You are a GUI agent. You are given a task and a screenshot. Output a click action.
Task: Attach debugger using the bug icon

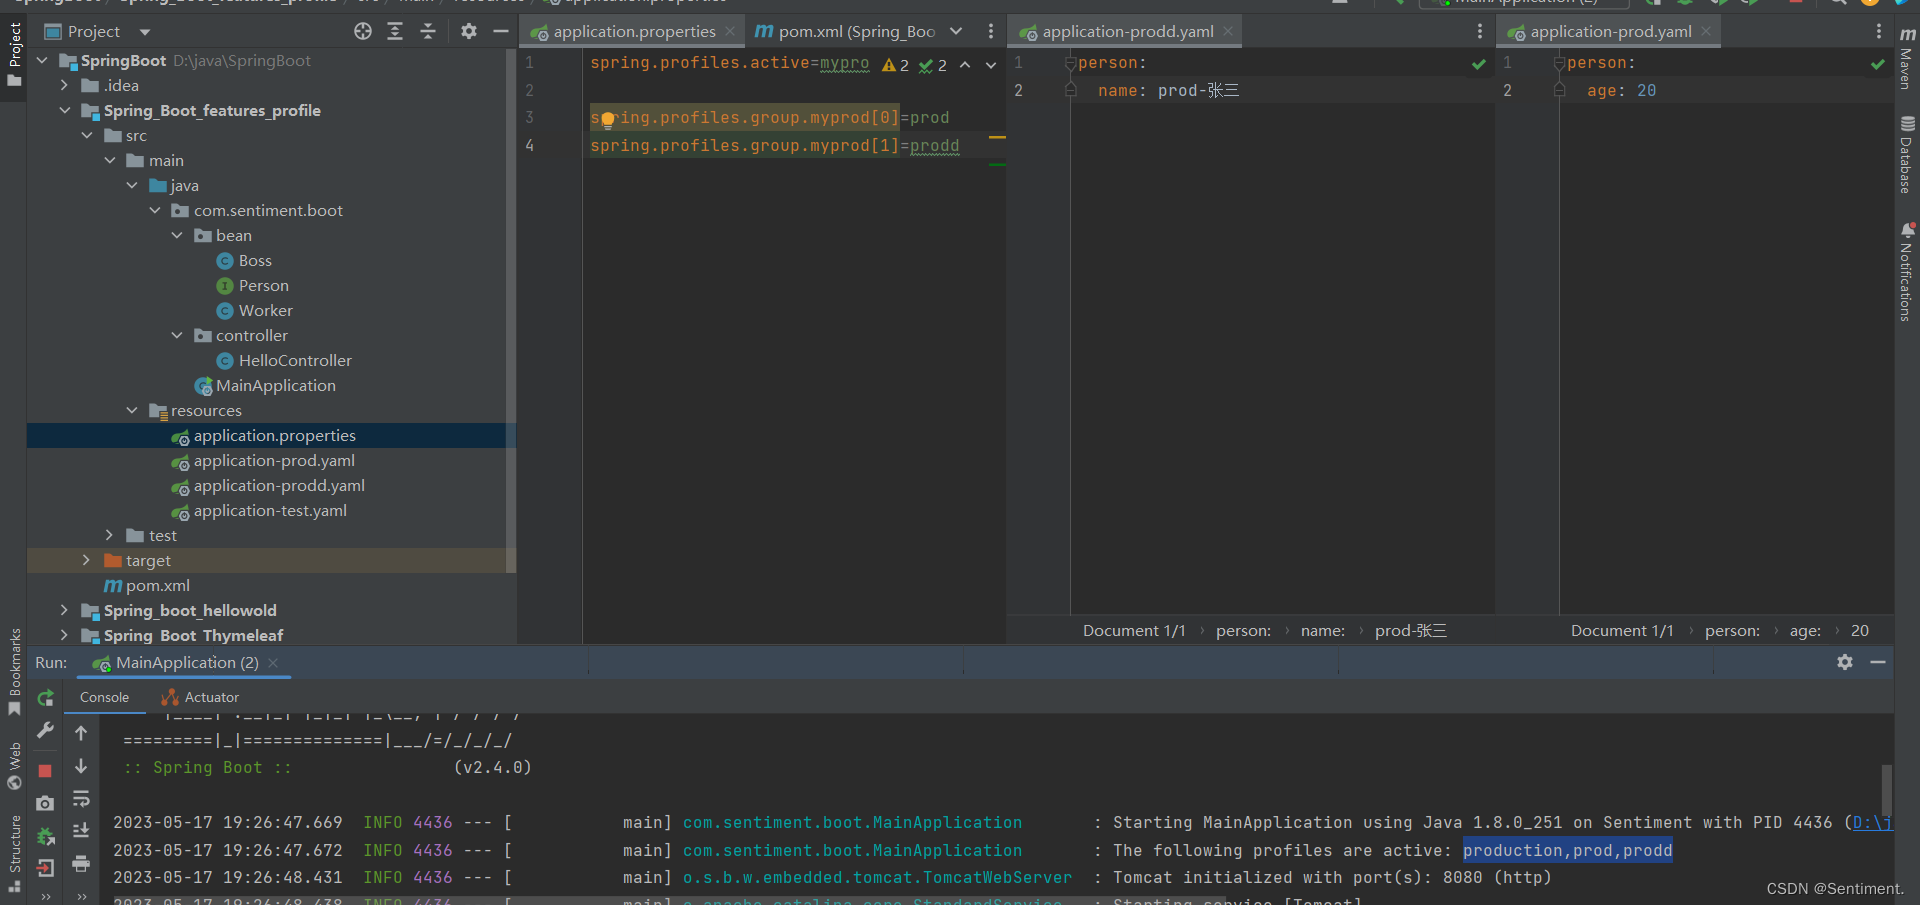click(45, 836)
